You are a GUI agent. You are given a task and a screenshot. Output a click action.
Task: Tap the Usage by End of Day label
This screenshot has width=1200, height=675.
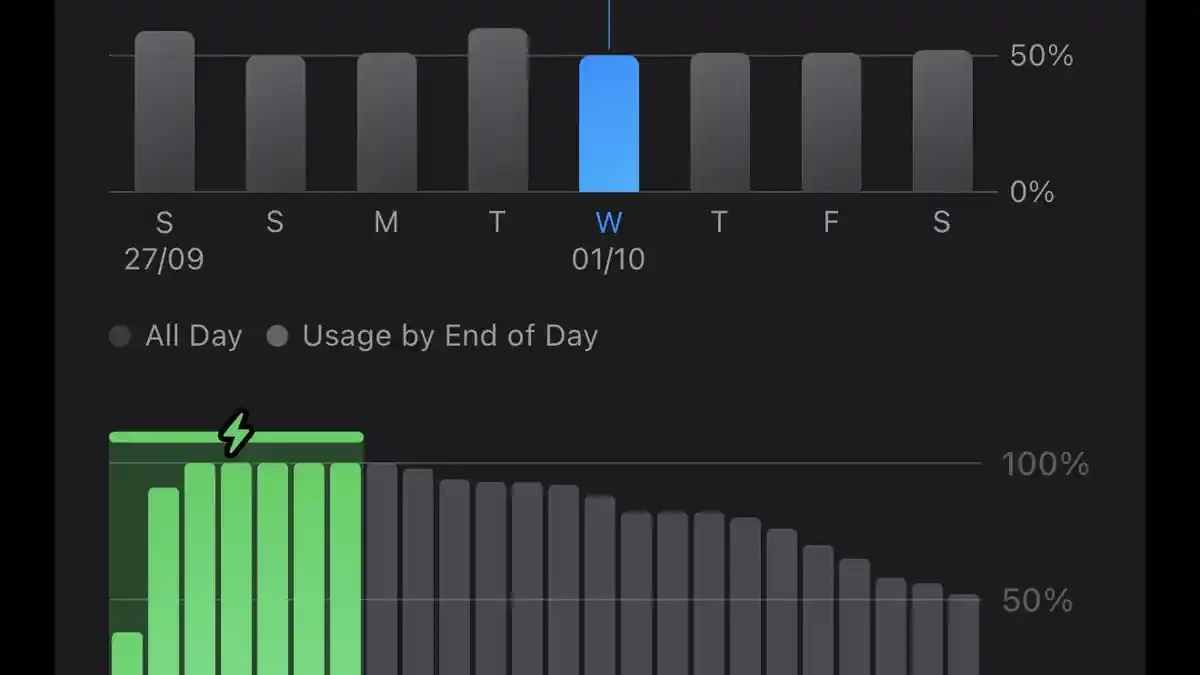click(450, 336)
